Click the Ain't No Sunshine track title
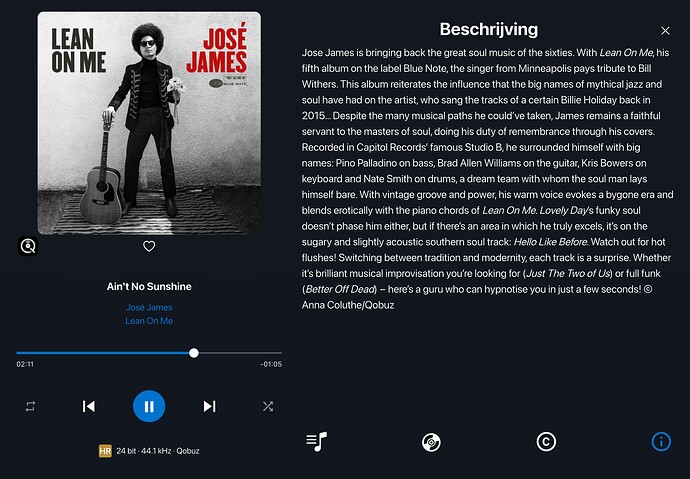The height and width of the screenshot is (479, 690). [149, 287]
